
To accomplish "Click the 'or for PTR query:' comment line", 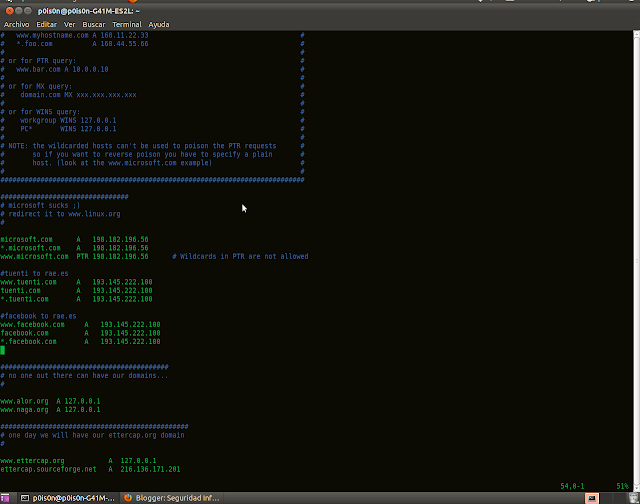I will (x=38, y=61).
